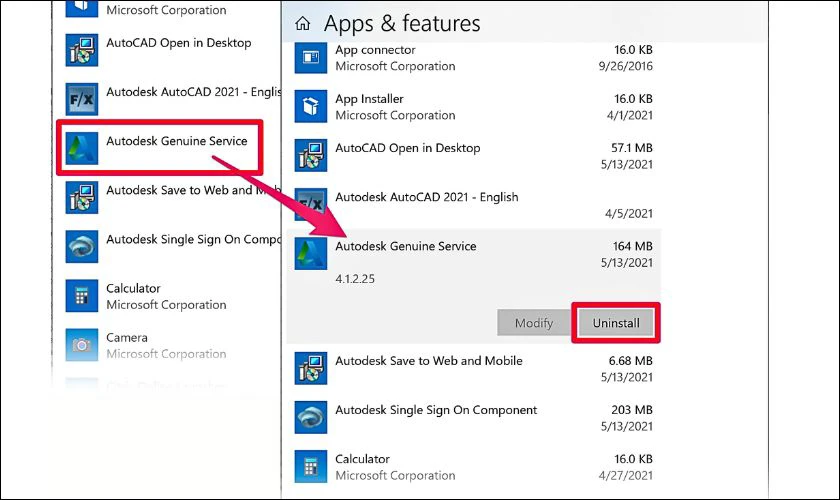Click the 57.1 MB size value
Viewport: 840px width, 500px height.
632,148
